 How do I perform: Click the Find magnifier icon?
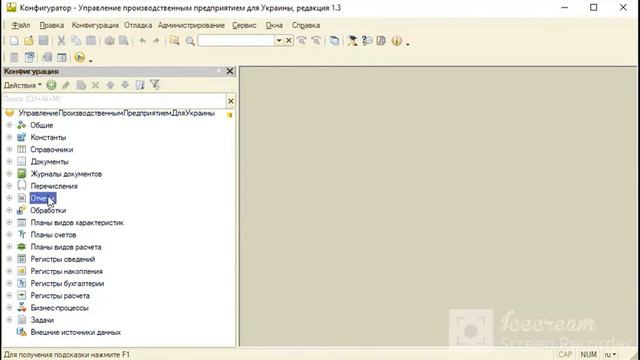[x=190, y=41]
